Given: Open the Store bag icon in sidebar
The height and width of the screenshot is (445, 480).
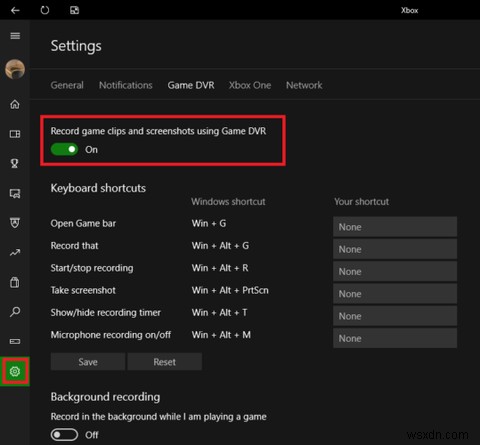Looking at the screenshot, I should point(15,282).
